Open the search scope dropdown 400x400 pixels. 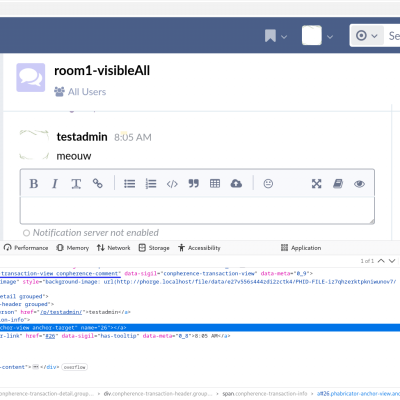(367, 35)
